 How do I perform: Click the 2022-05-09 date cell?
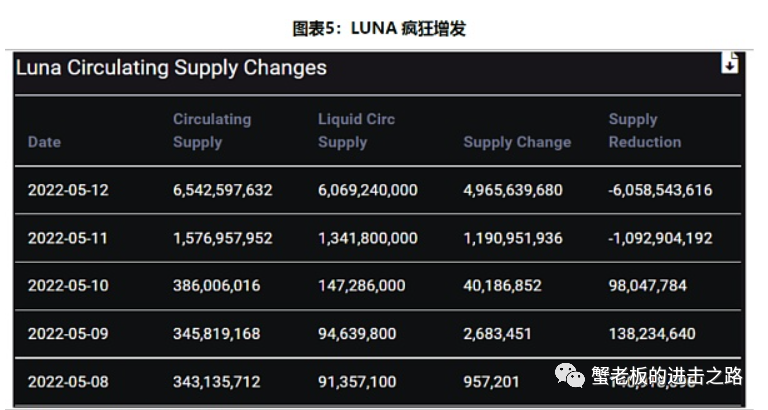click(68, 334)
